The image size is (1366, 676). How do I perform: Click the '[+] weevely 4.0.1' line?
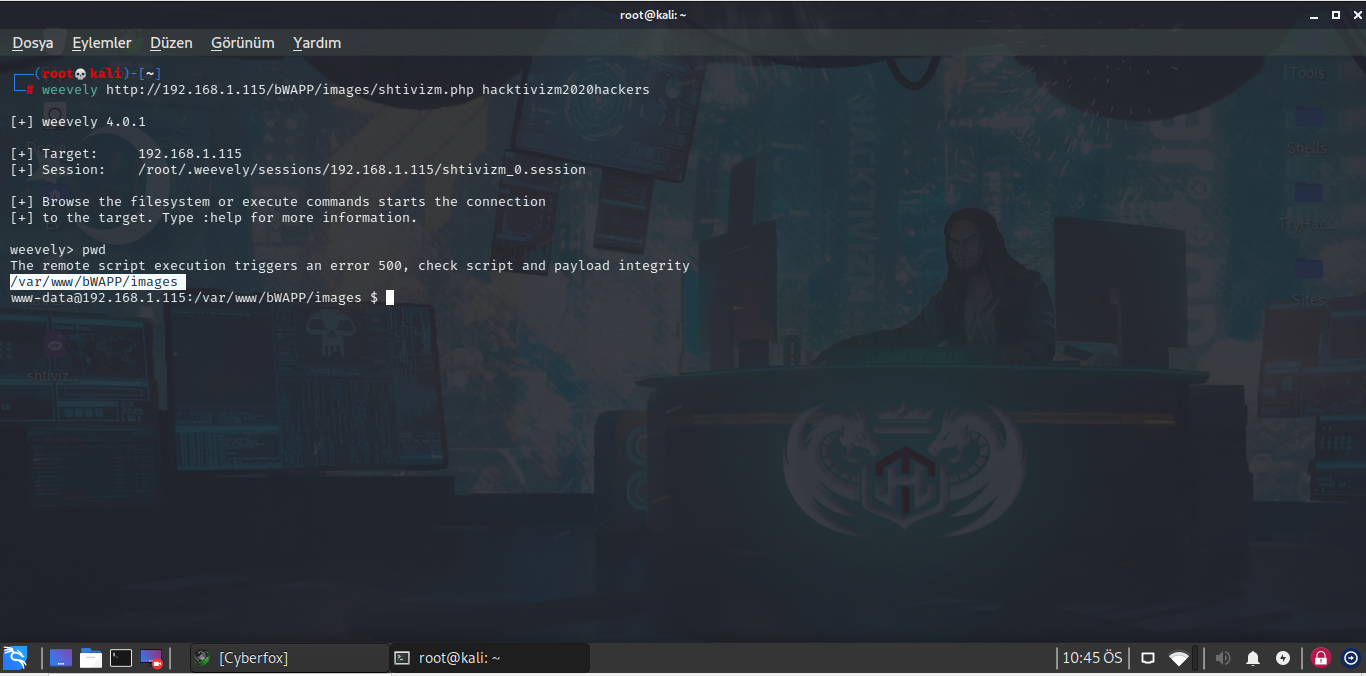[78, 122]
